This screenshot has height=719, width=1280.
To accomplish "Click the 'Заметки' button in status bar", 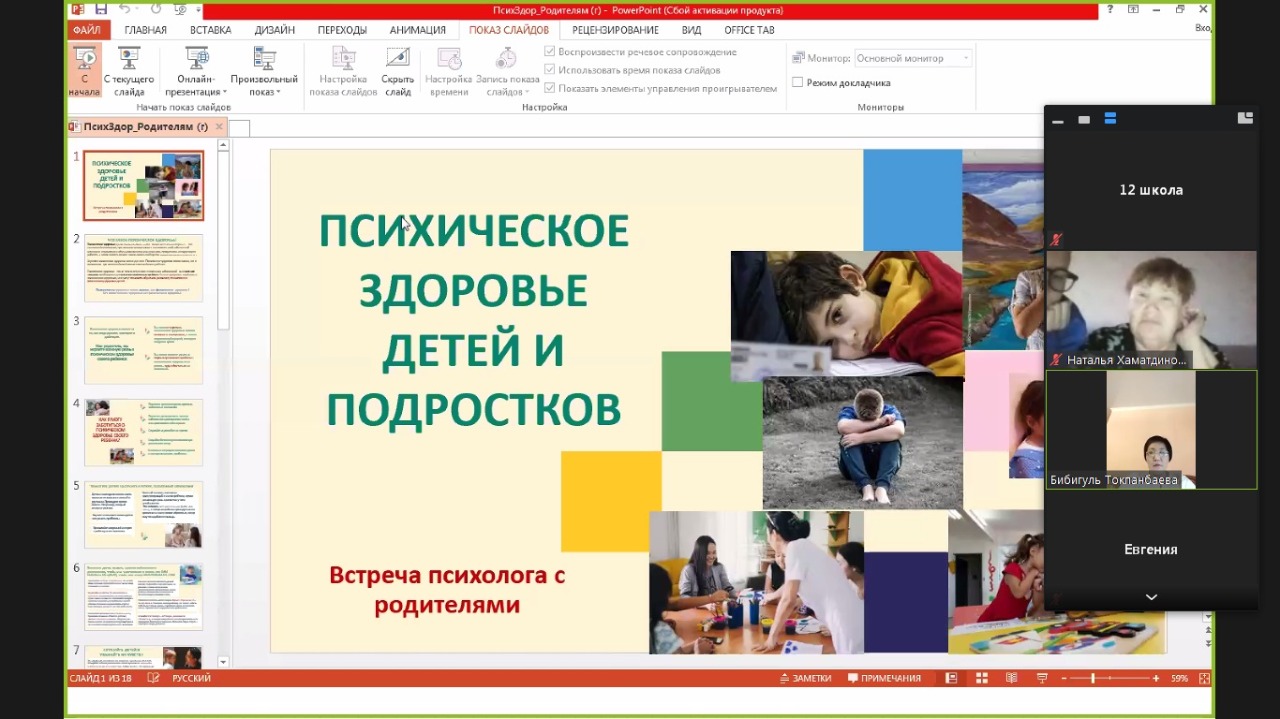I will tap(805, 678).
